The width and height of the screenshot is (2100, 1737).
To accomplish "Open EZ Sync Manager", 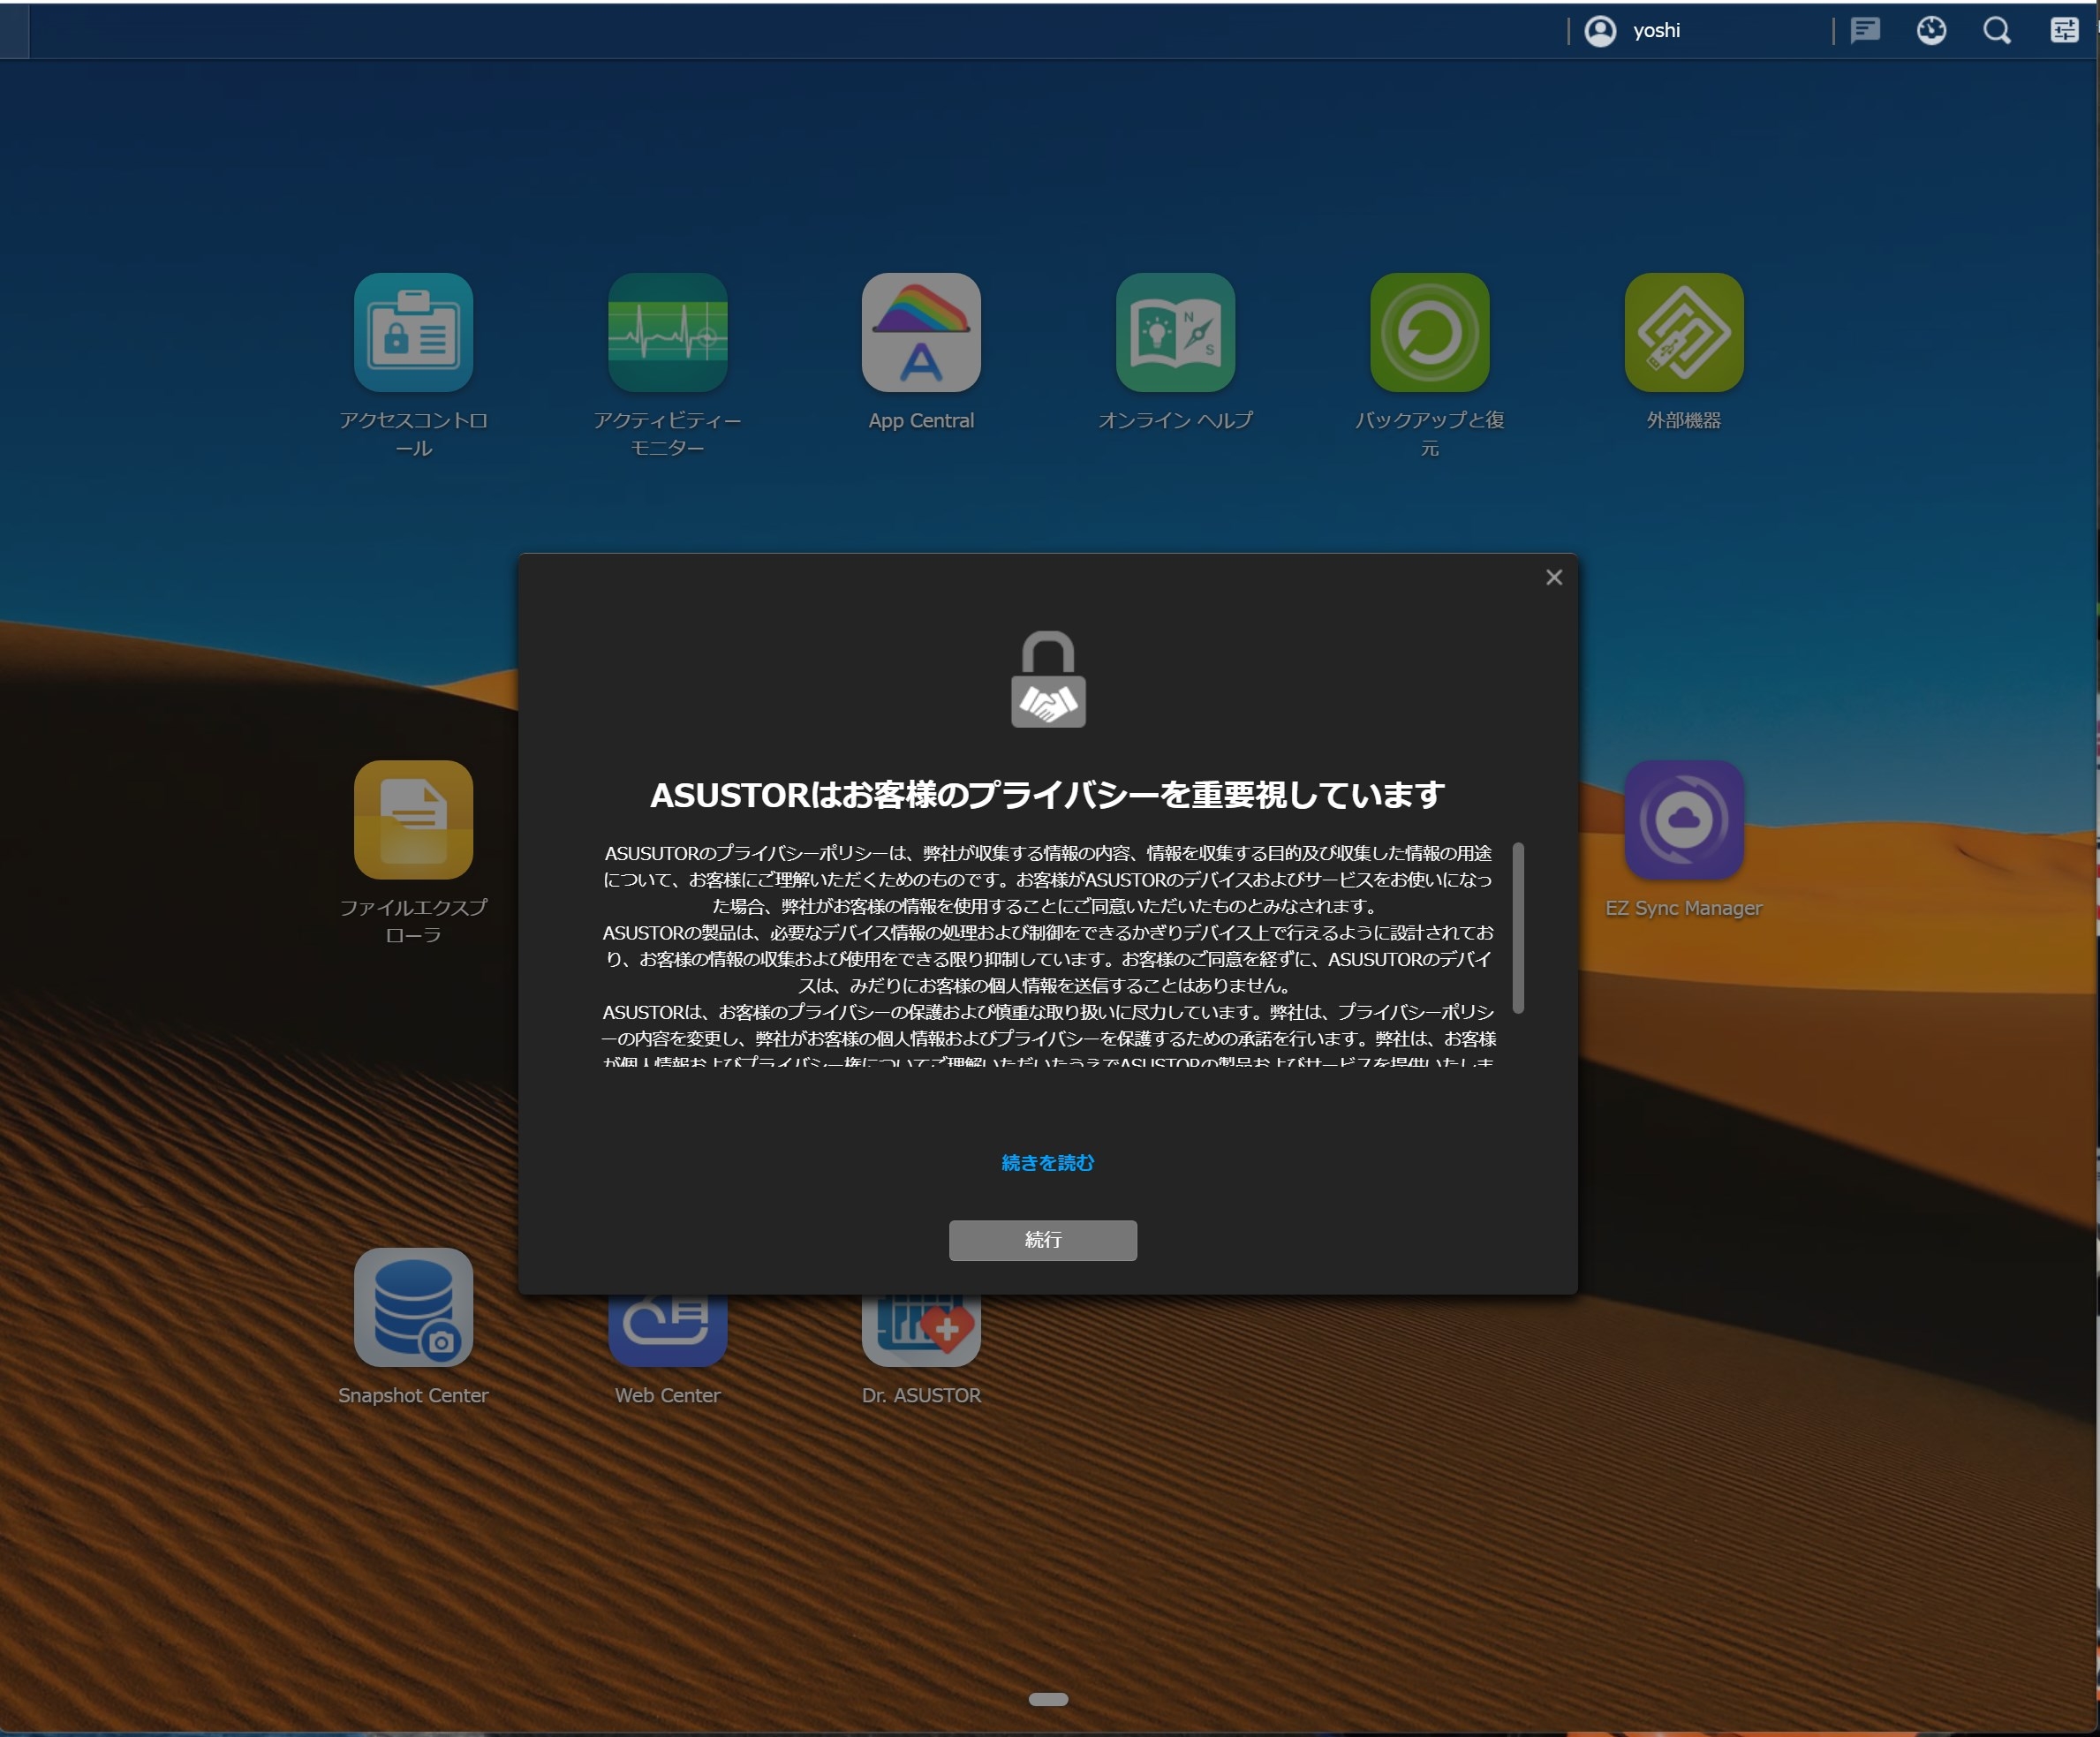I will coord(1683,820).
